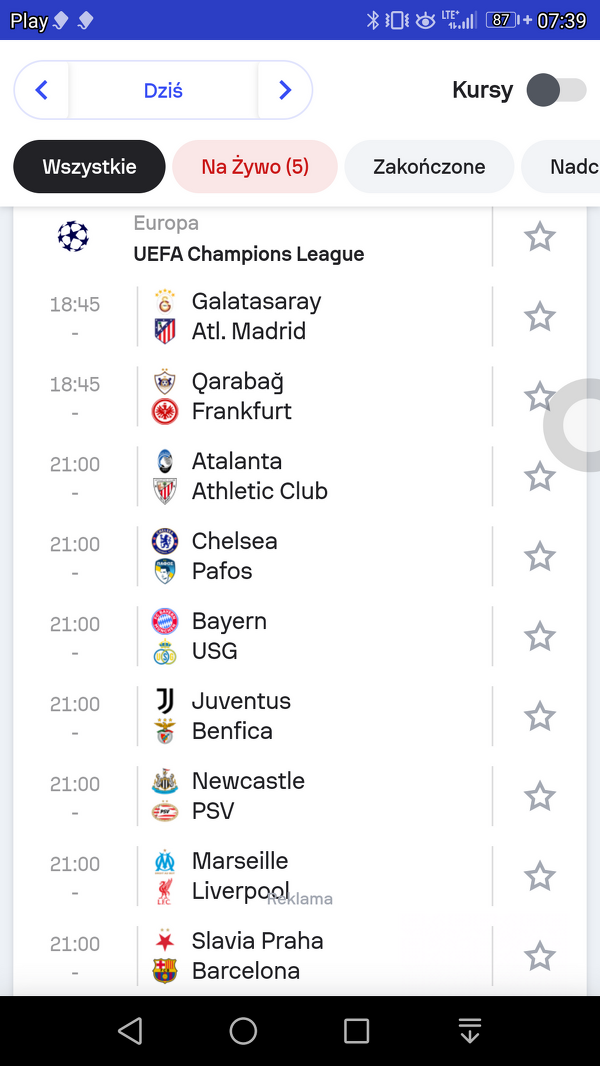
Task: Select the Wszystkie filter tab
Action: [89, 167]
